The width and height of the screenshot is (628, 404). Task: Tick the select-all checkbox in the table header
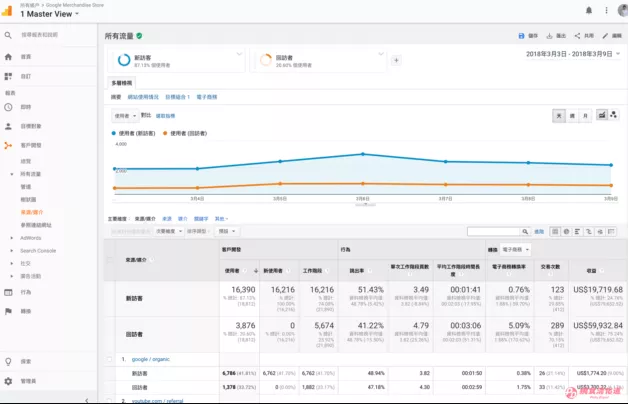coord(109,260)
